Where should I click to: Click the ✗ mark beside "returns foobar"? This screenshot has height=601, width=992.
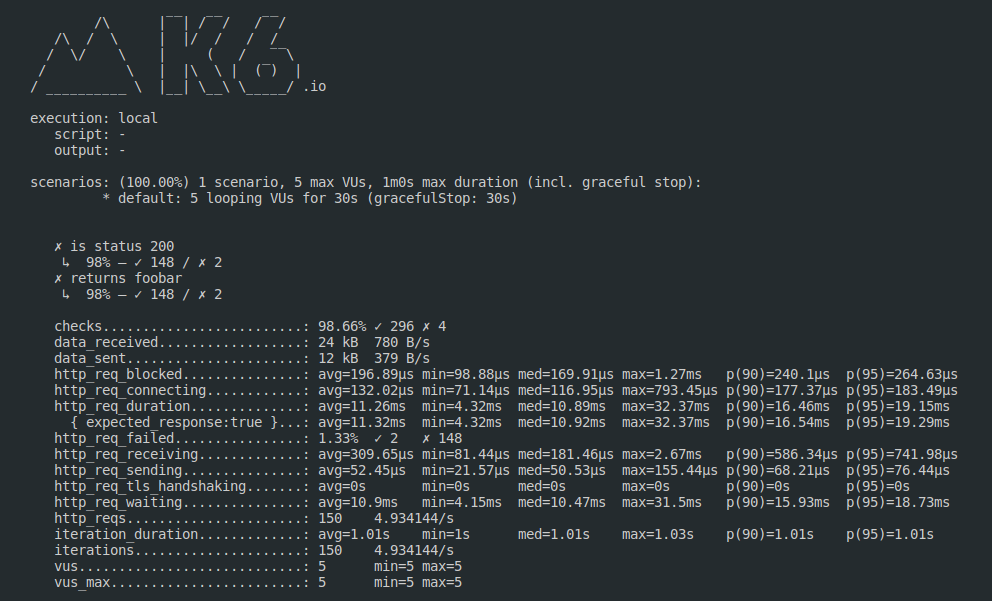pos(59,278)
